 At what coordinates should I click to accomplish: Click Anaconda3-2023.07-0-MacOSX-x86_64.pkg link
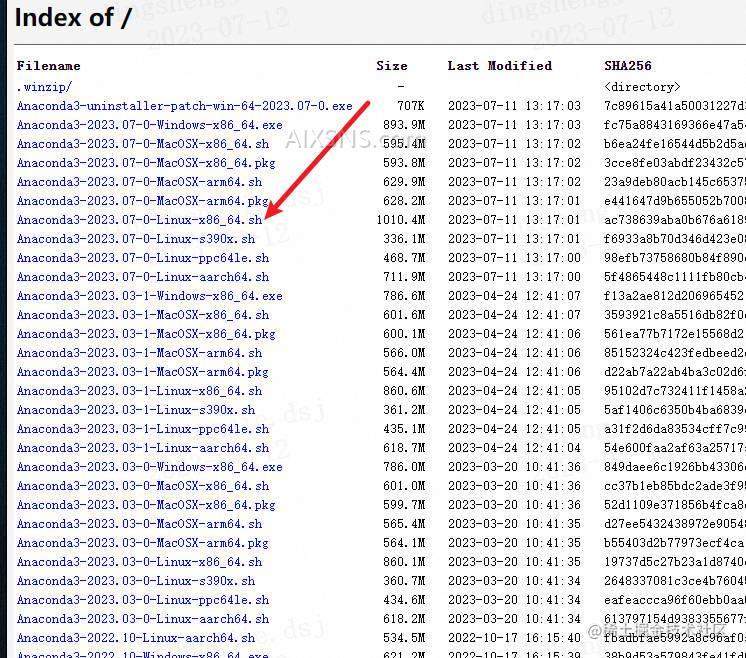click(x=146, y=163)
